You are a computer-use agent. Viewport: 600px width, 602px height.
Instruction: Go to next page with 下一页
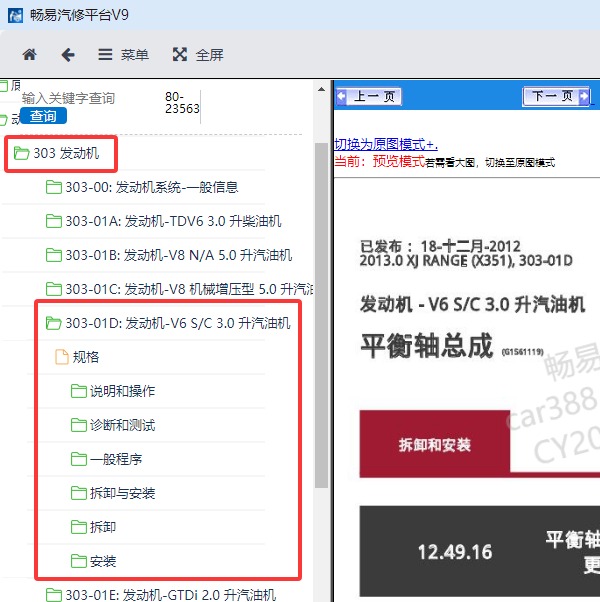556,96
